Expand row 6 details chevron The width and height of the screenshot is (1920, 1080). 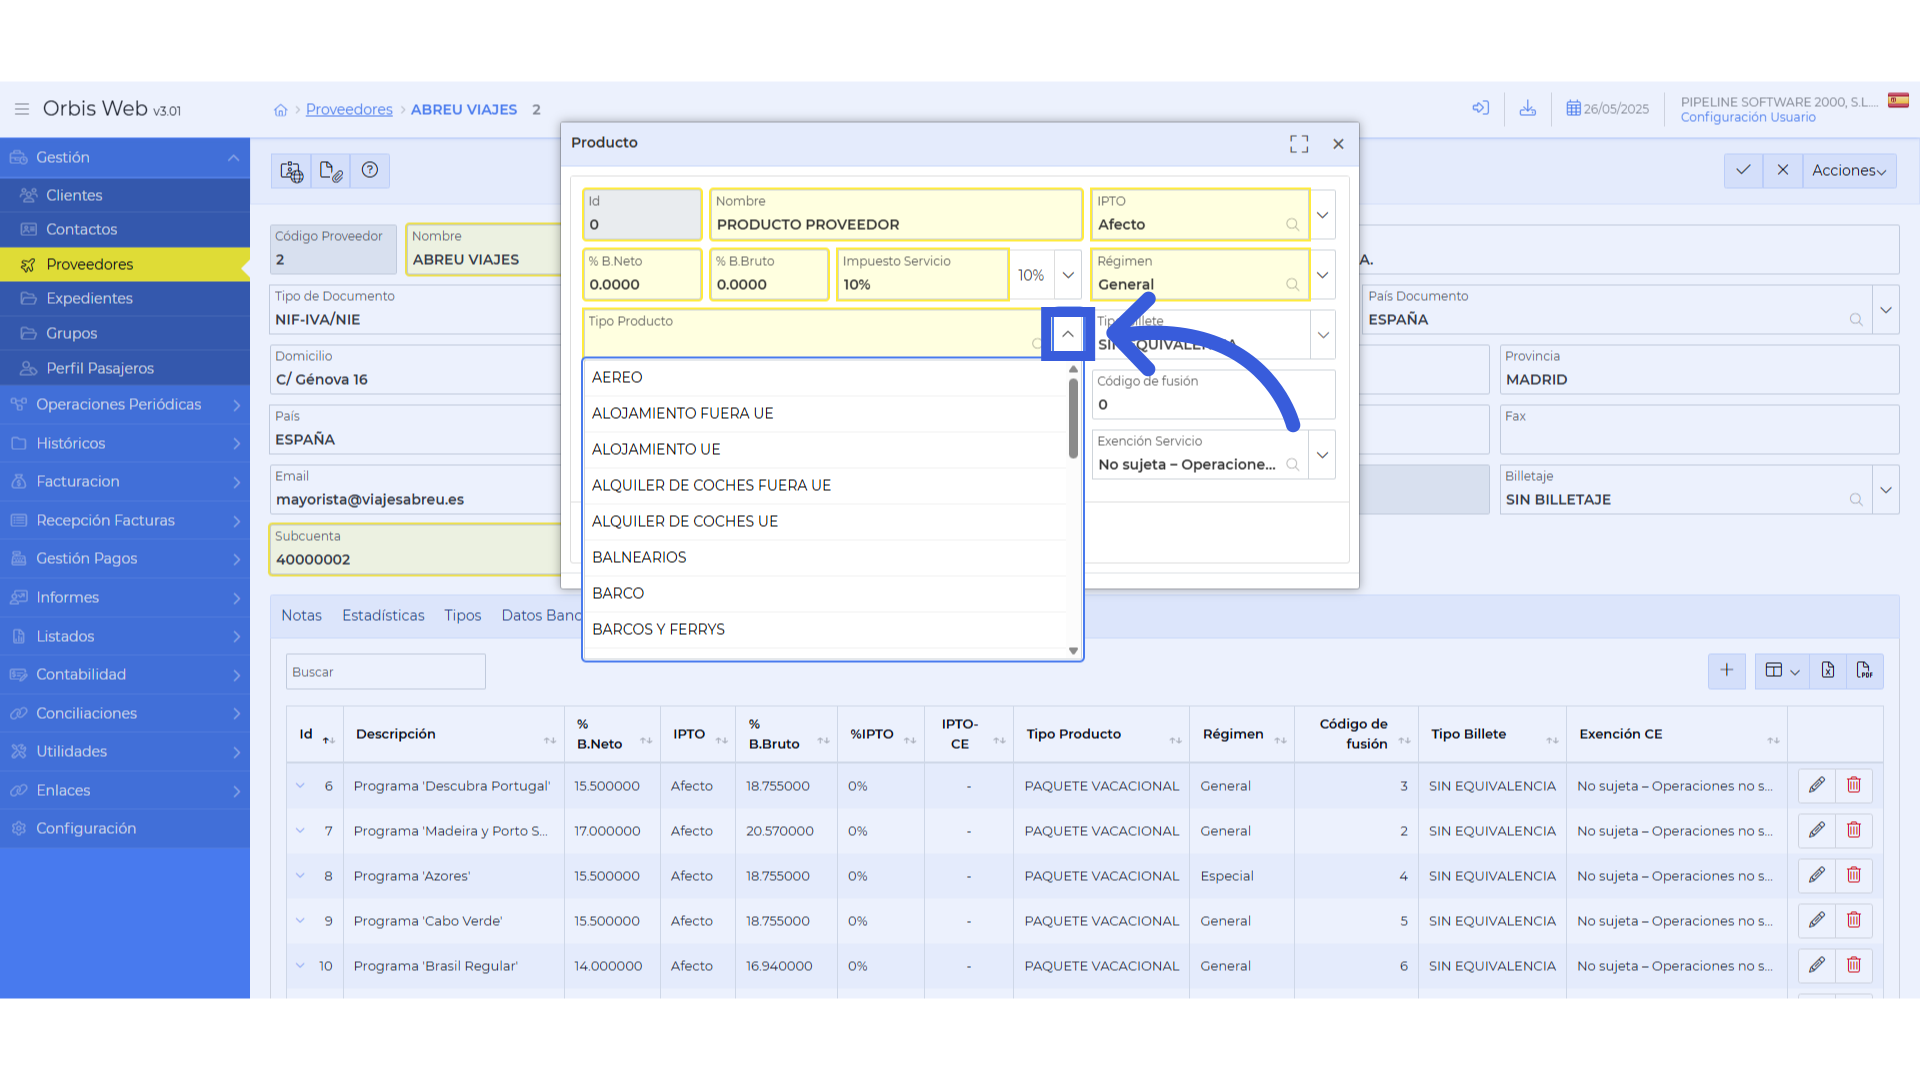click(300, 785)
